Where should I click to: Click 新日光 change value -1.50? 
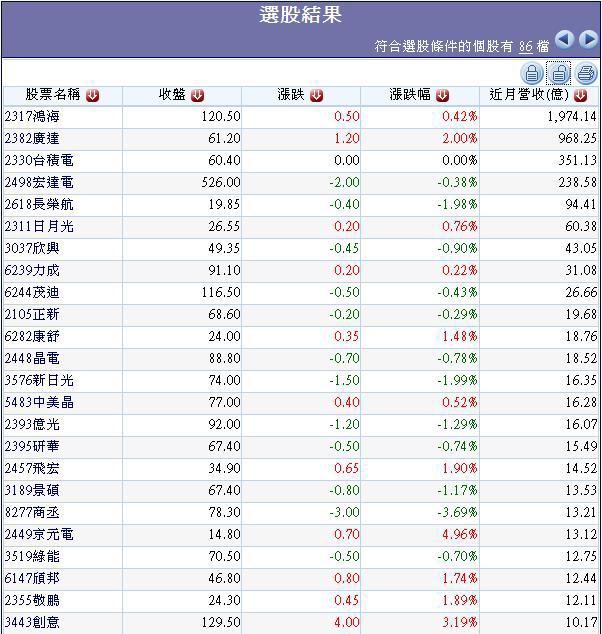(x=344, y=380)
